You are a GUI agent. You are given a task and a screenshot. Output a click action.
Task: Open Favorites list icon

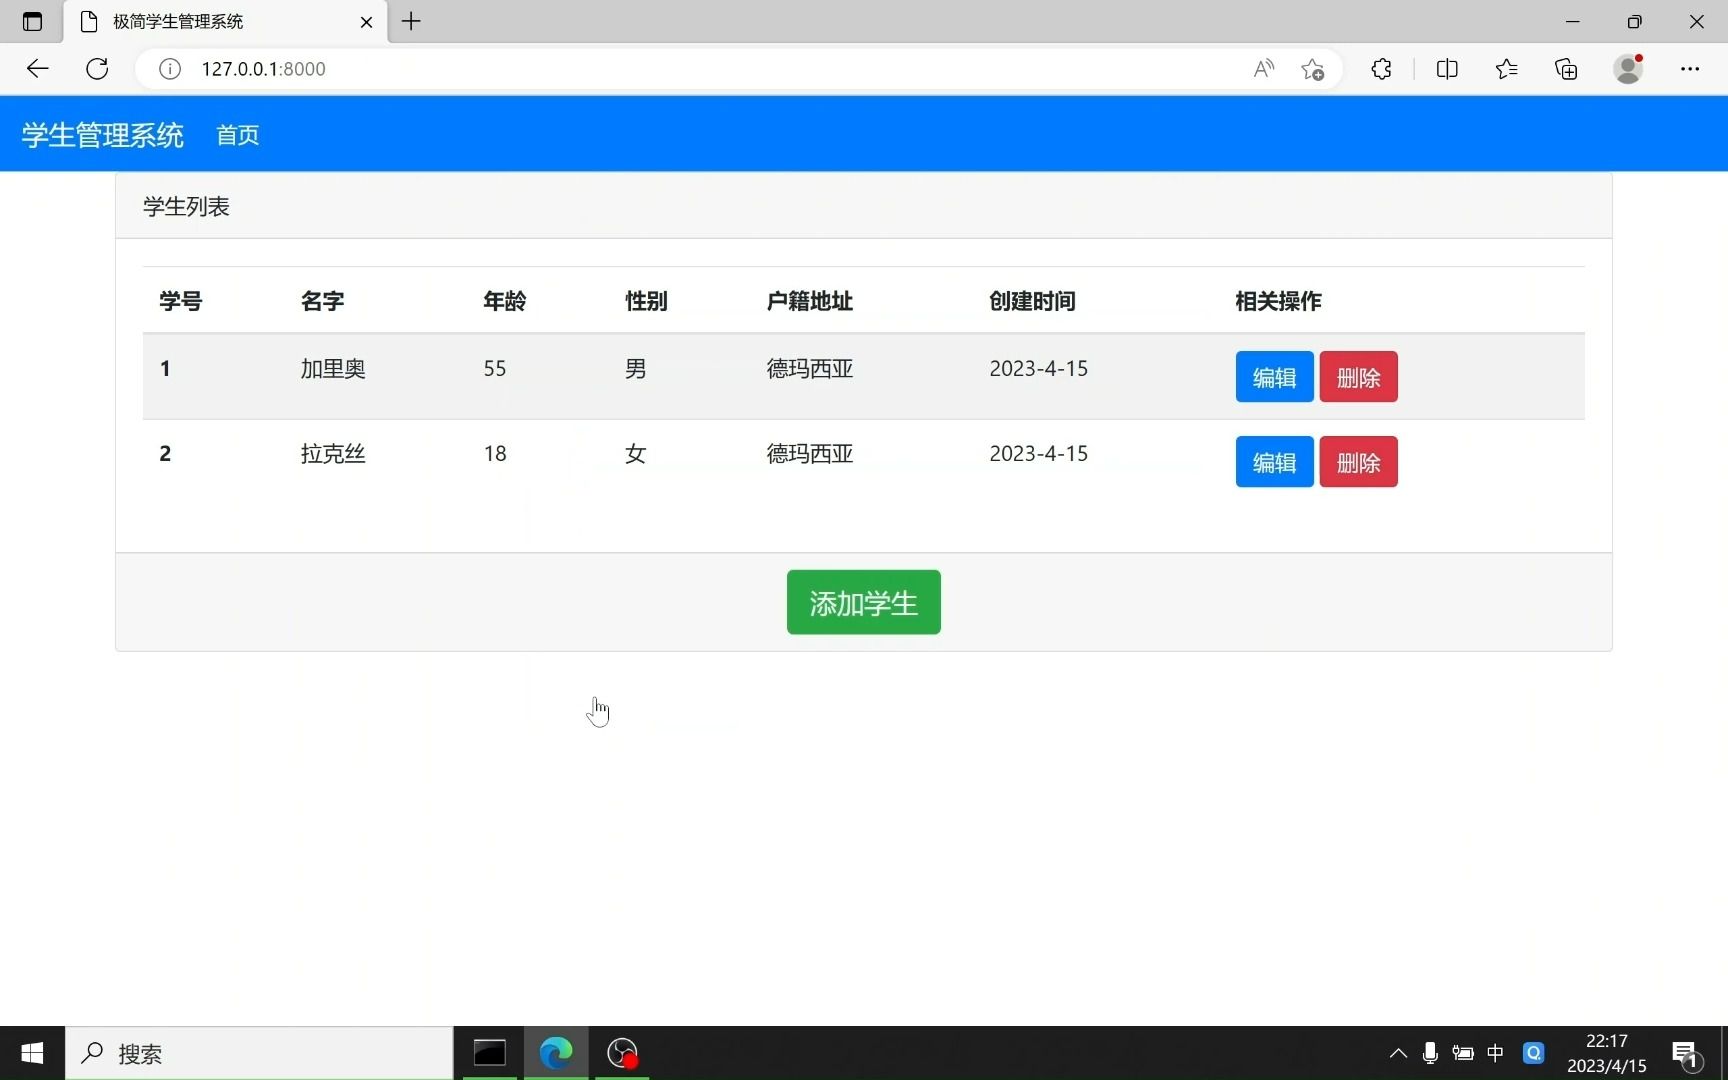coord(1507,69)
